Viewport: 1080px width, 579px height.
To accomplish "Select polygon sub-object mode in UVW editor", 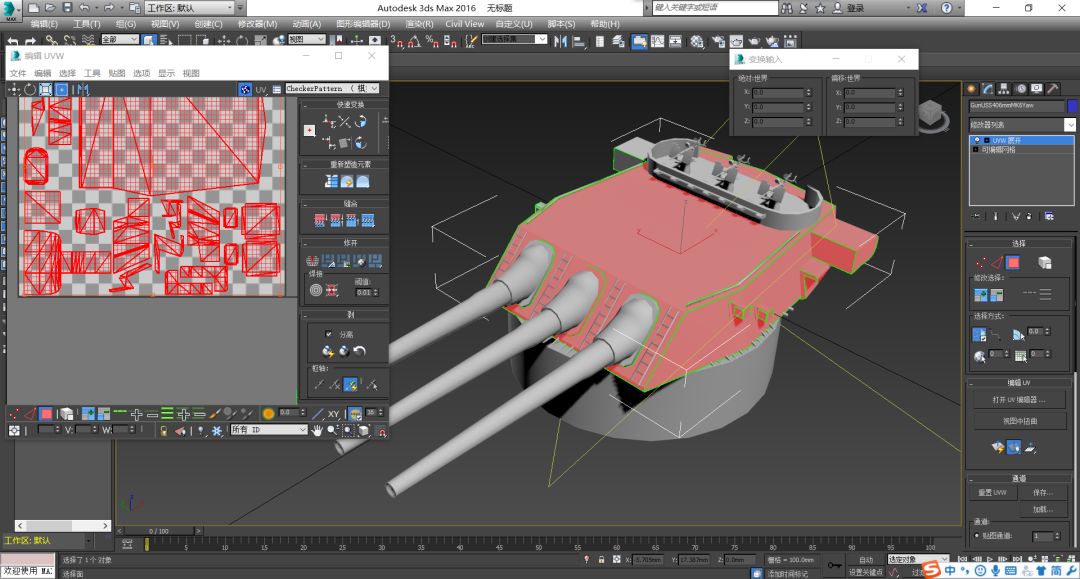I will point(45,413).
